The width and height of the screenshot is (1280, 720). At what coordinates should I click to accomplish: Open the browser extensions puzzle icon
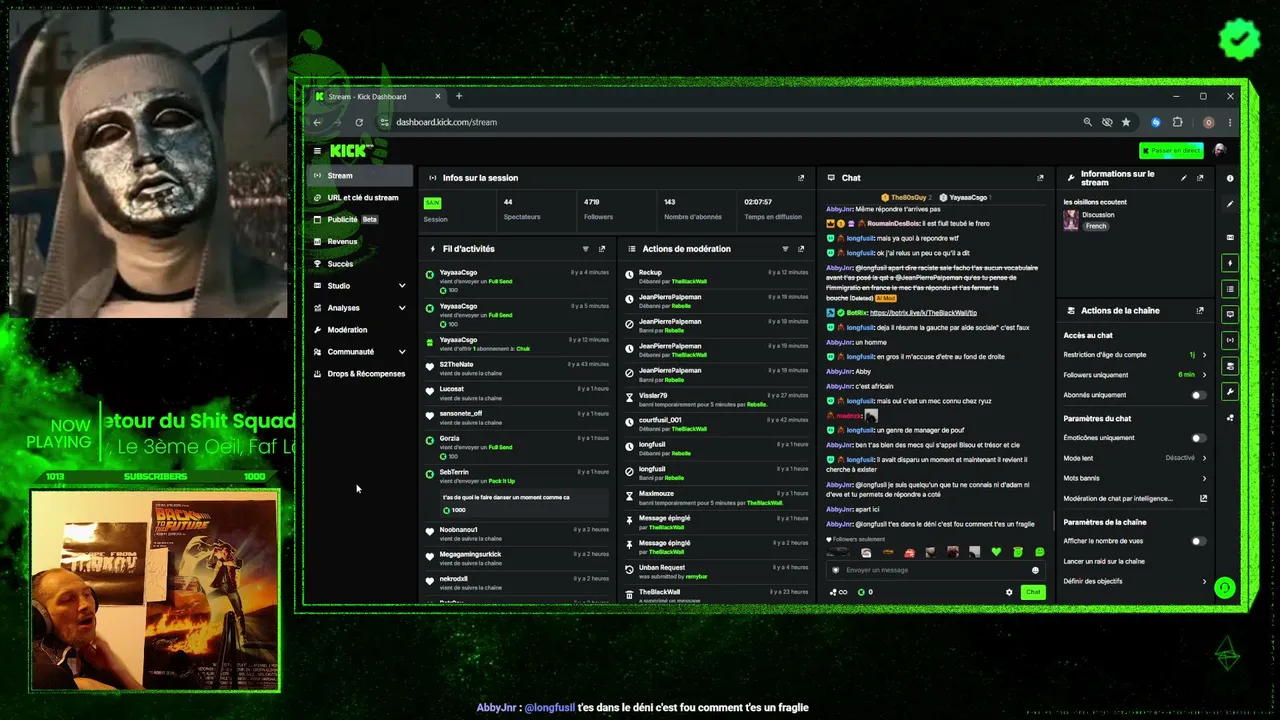[x=1177, y=122]
